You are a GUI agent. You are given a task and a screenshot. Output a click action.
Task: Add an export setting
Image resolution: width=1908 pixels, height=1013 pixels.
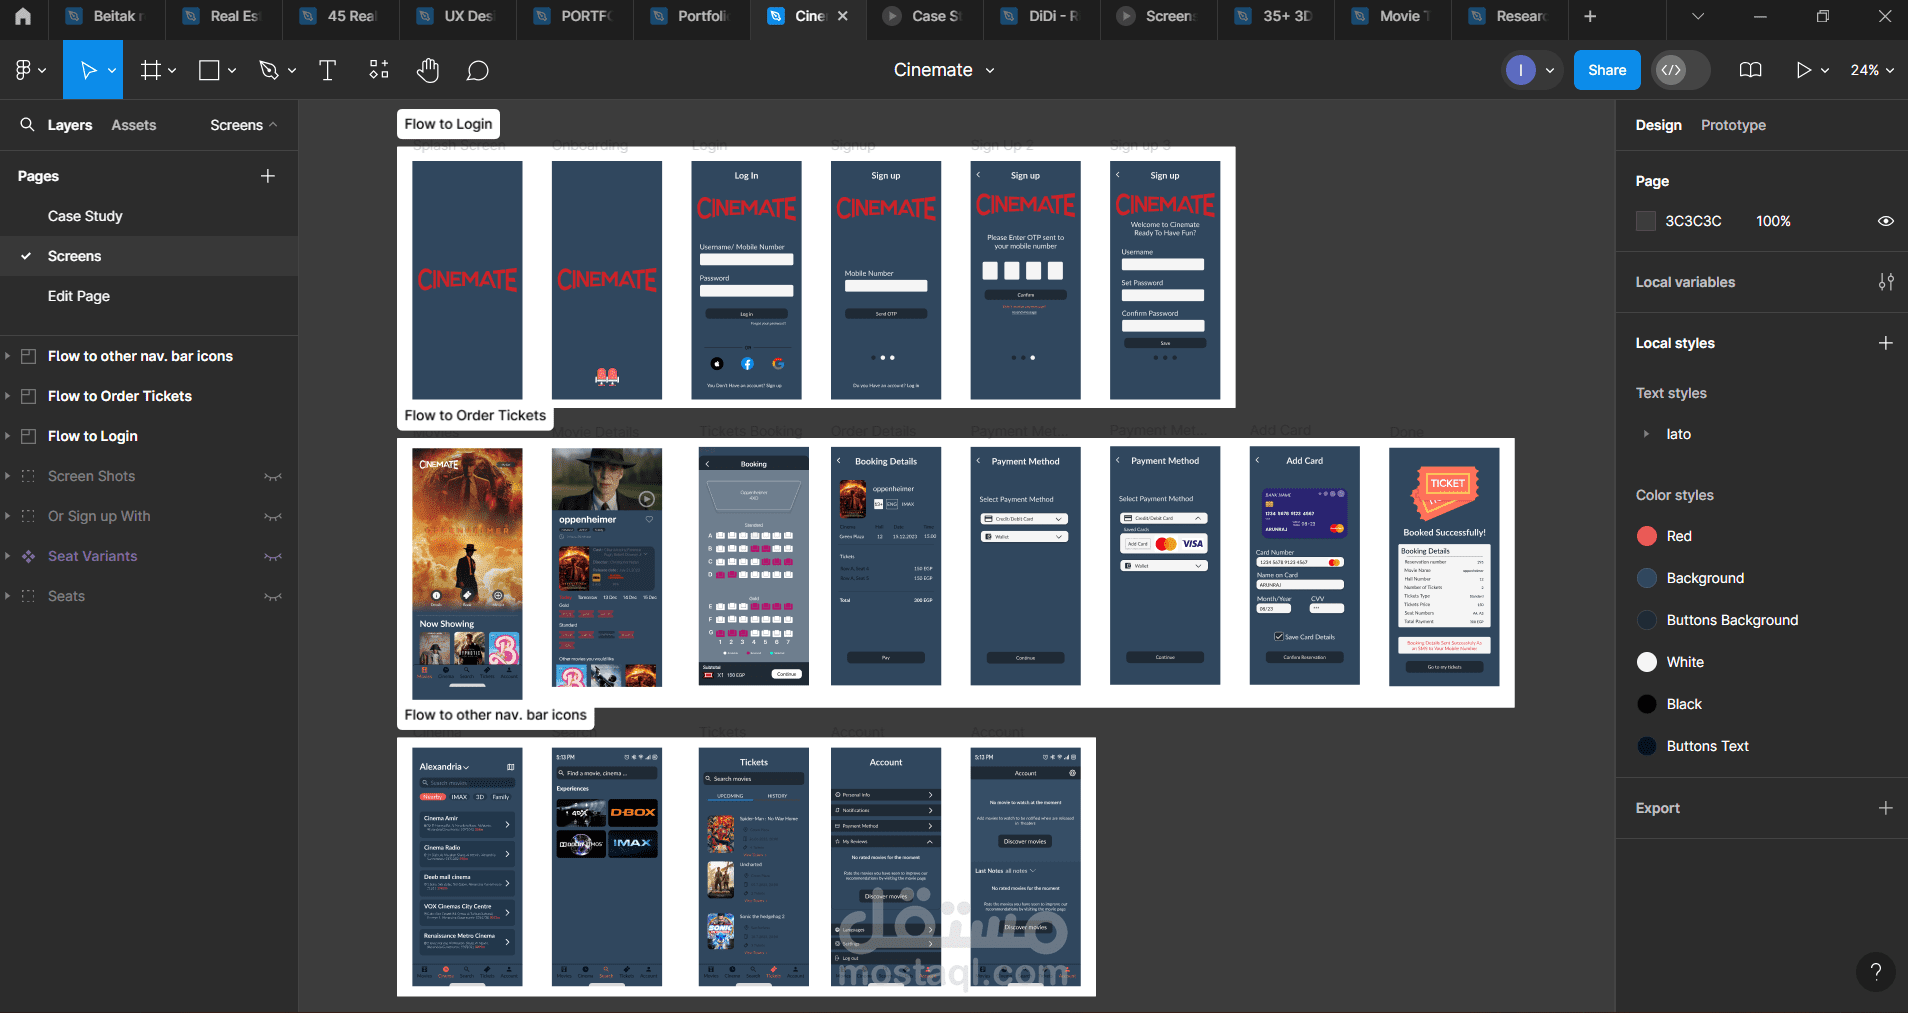1886,808
